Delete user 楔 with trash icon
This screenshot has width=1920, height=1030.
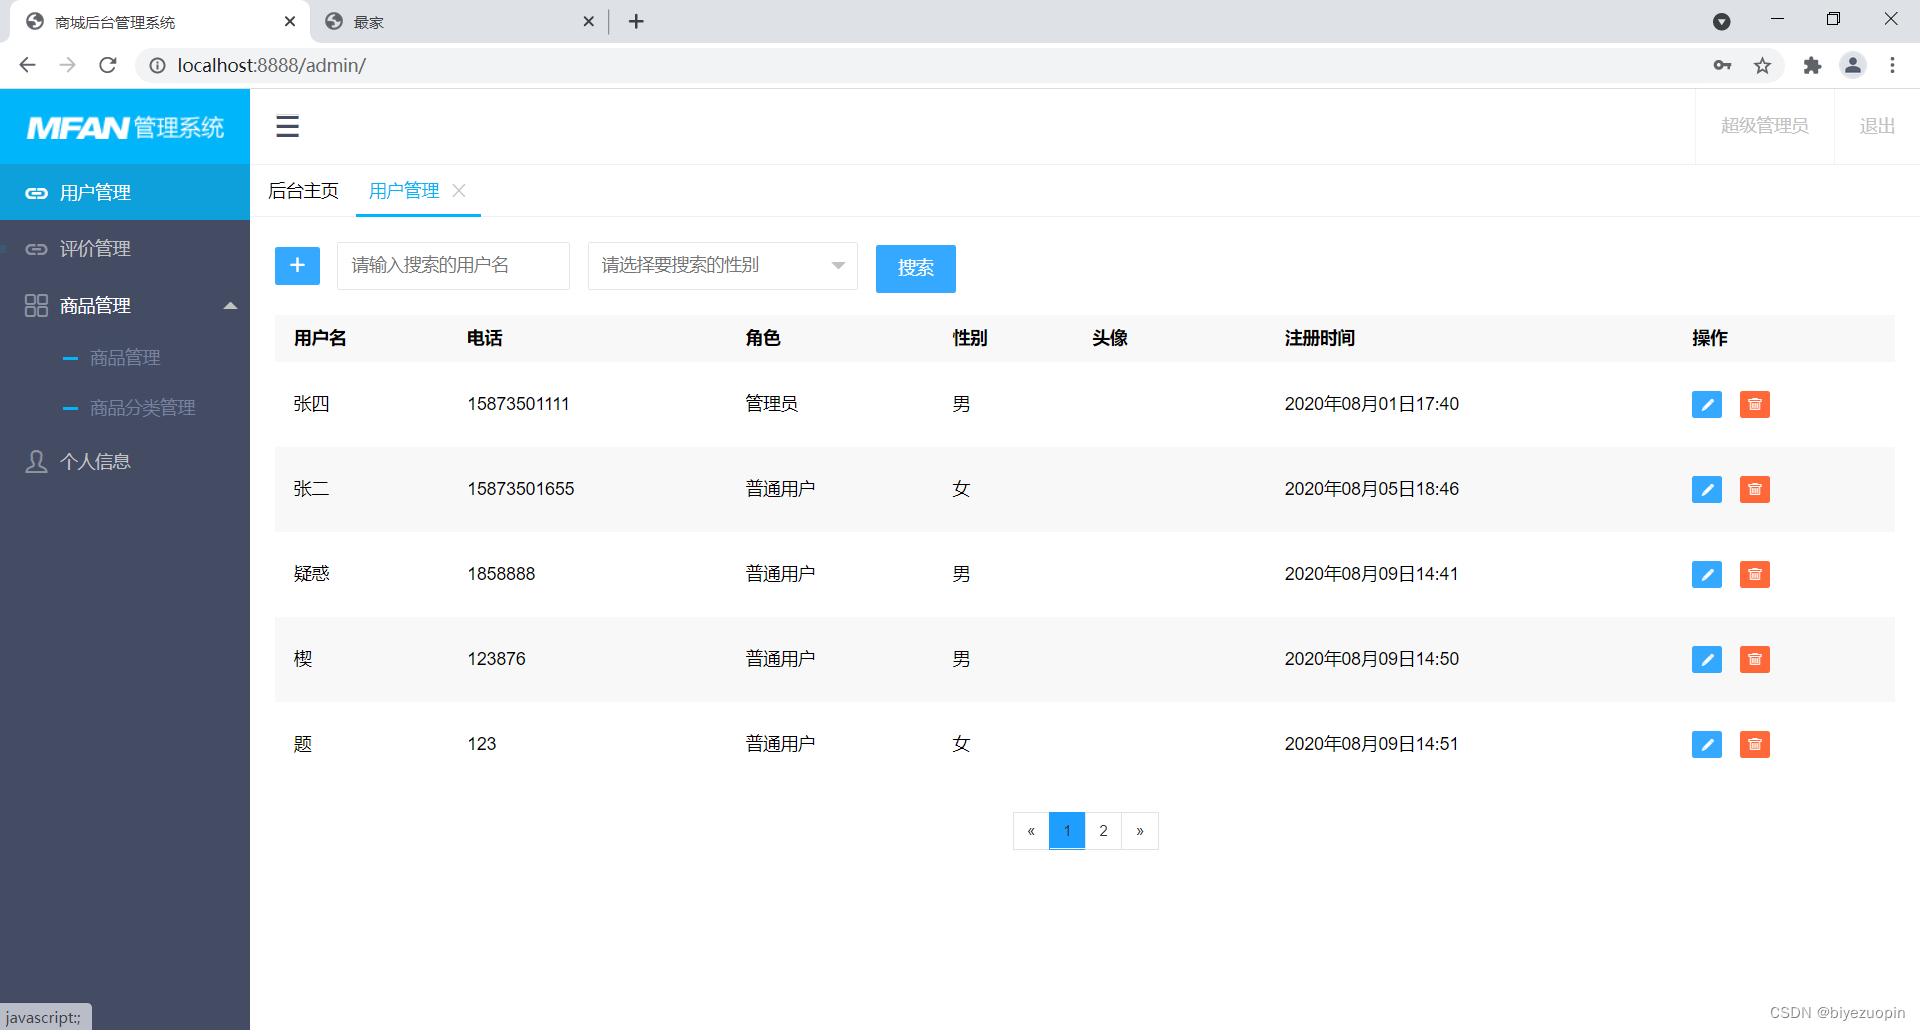[1754, 660]
